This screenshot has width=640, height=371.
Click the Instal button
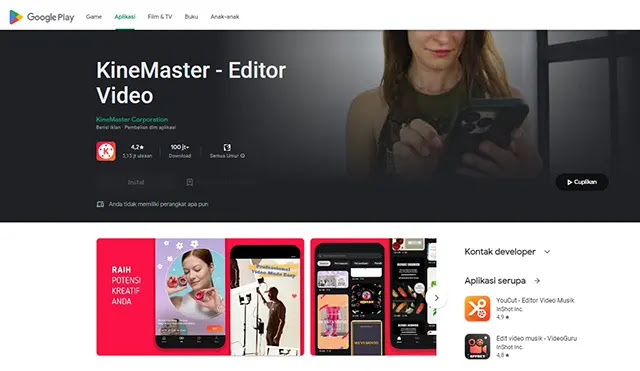[136, 182]
